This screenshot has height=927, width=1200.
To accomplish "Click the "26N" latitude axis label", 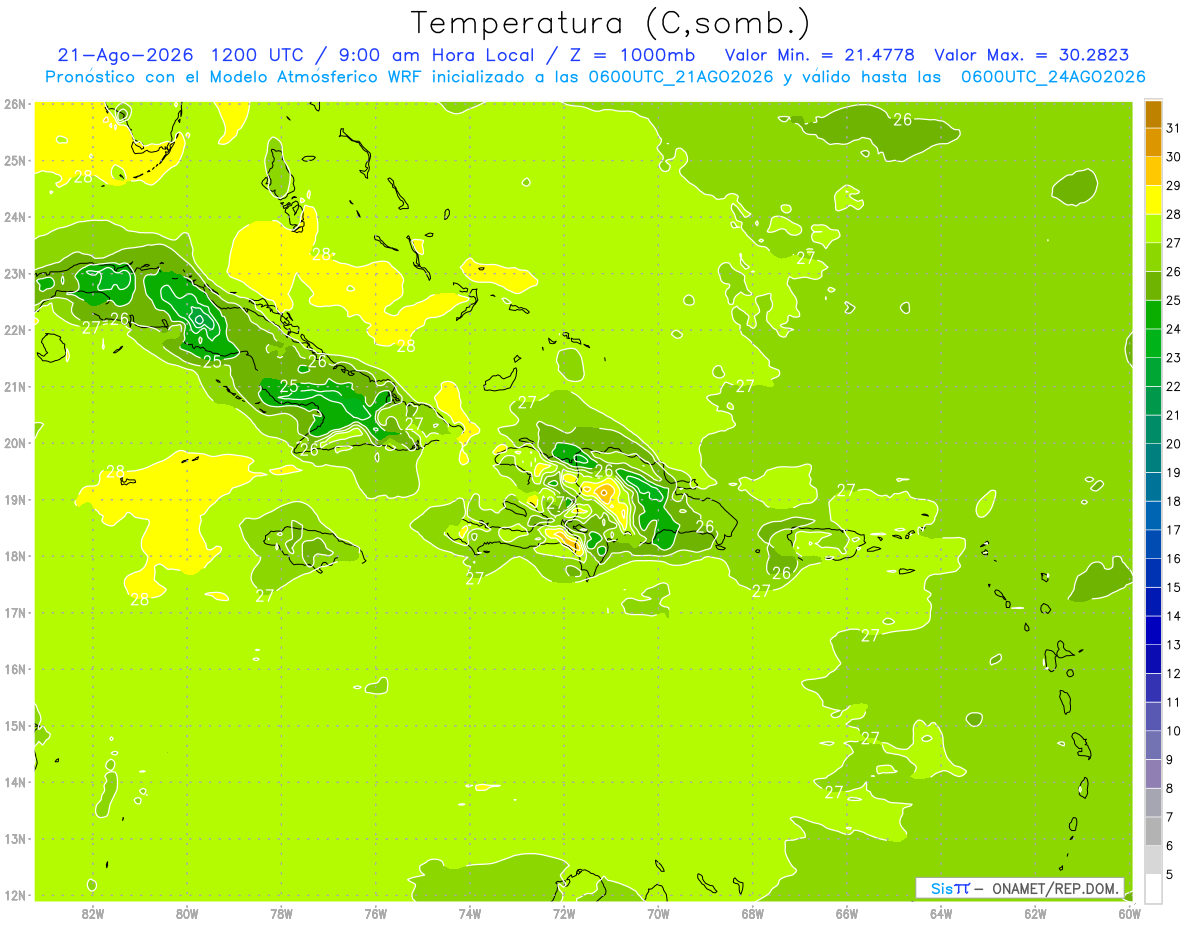I will pos(15,104).
